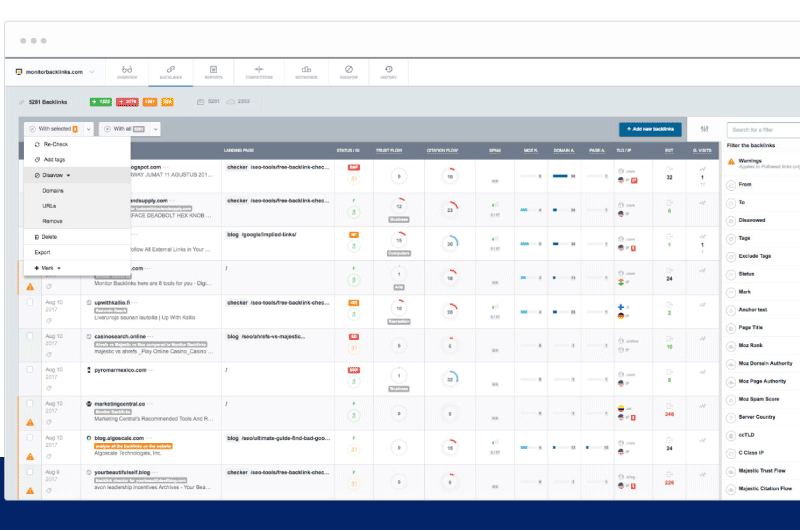Select the upwithkallio.fi row checkbox
Screen dimensions: 800x530
click(x=30, y=302)
